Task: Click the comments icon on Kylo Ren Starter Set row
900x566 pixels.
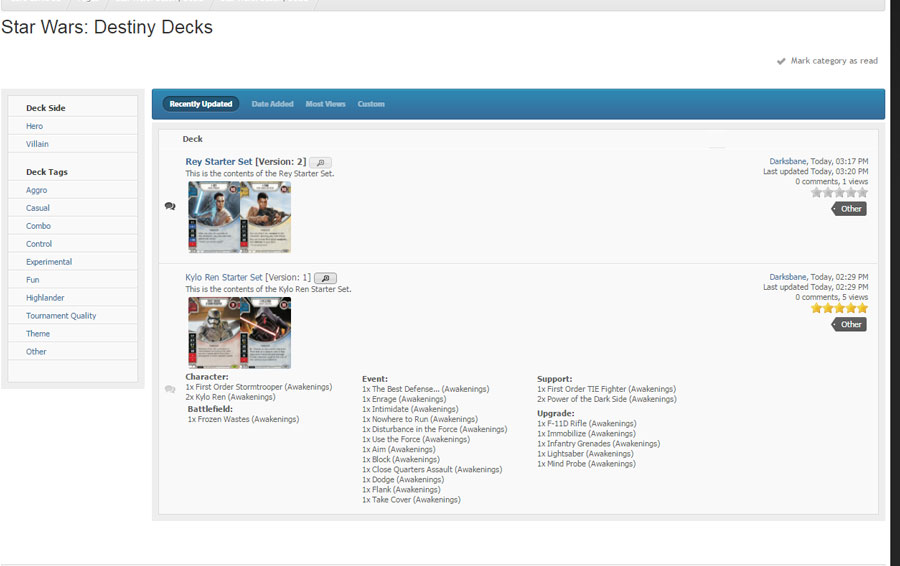Action: click(170, 389)
